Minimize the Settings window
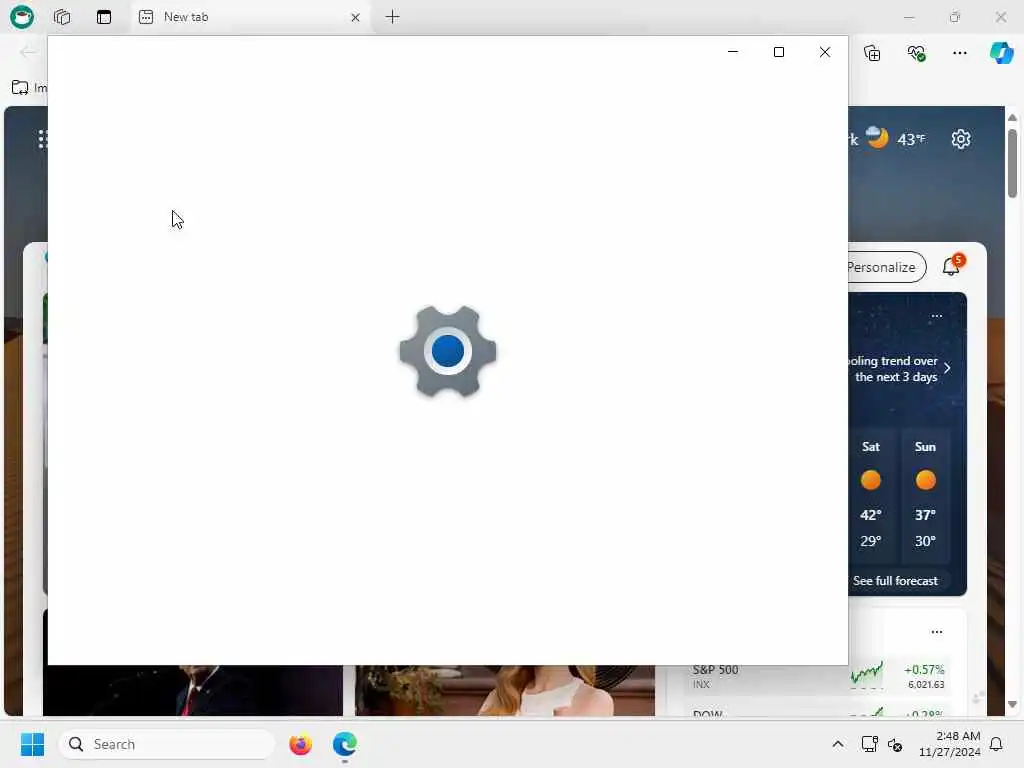The image size is (1024, 768). pos(733,52)
